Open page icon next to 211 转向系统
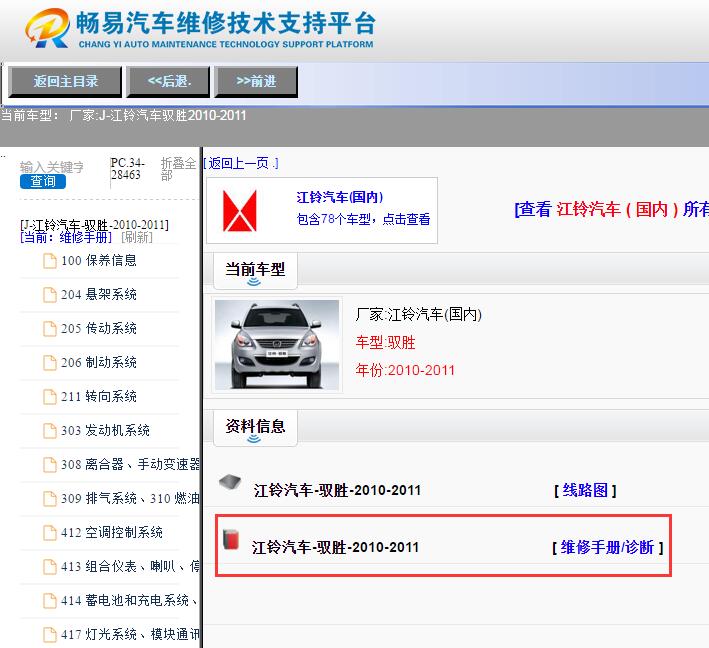Screen dimensions: 709x648 pyautogui.click(x=50, y=397)
